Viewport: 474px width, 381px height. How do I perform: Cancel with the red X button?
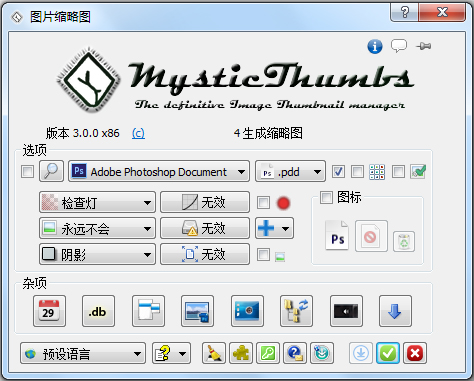[415, 353]
